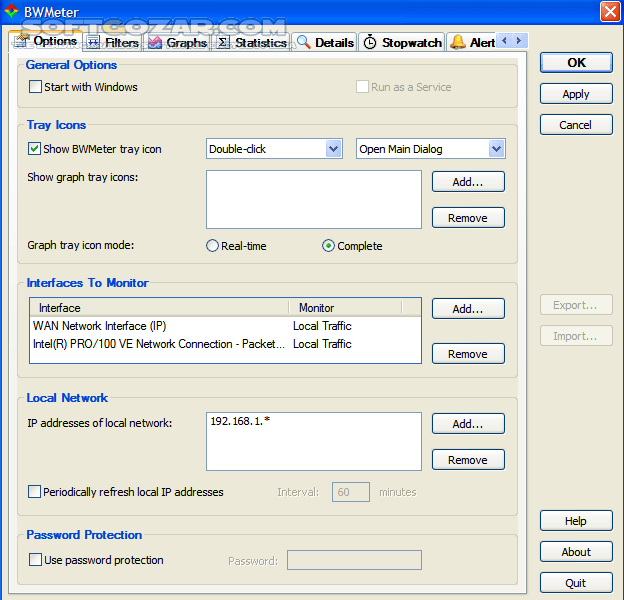Enable Use password protection checkbox
This screenshot has width=624, height=600.
[35, 560]
